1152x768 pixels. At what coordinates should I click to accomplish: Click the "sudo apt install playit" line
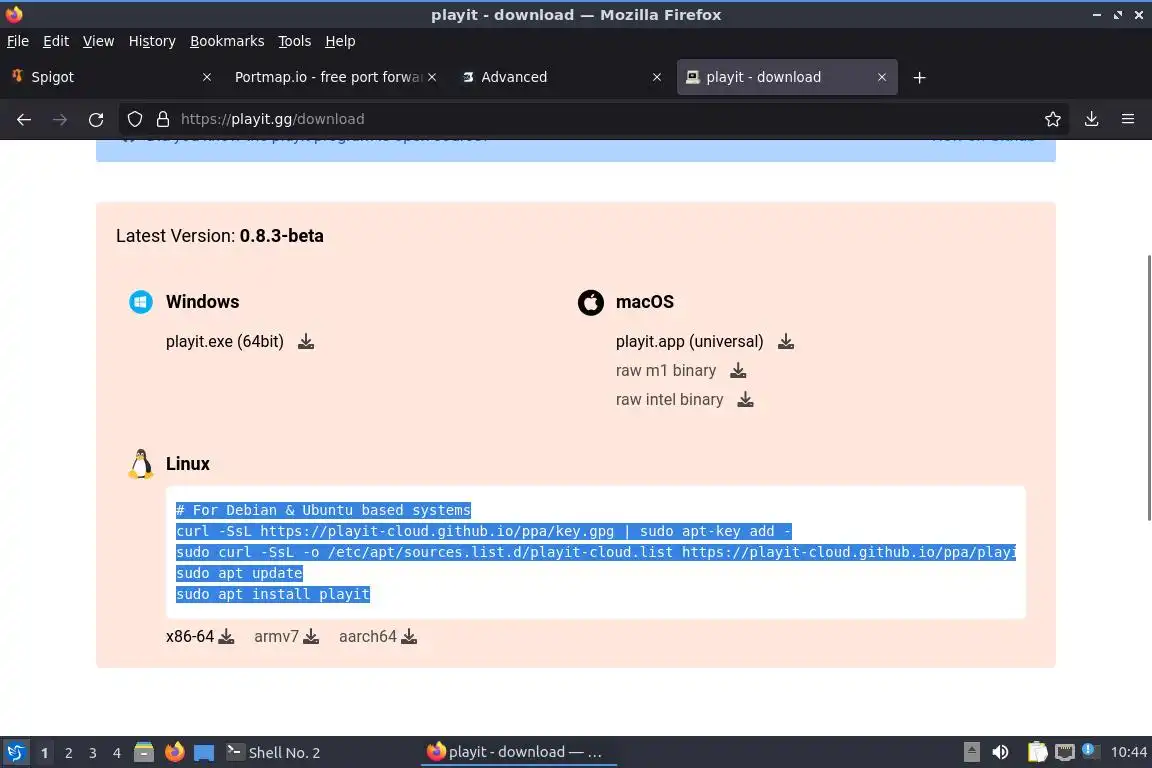click(273, 594)
